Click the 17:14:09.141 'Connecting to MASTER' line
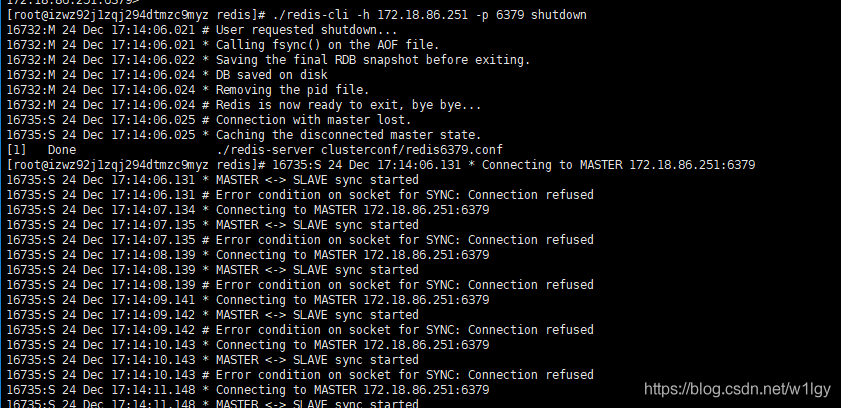 pyautogui.click(x=247, y=300)
